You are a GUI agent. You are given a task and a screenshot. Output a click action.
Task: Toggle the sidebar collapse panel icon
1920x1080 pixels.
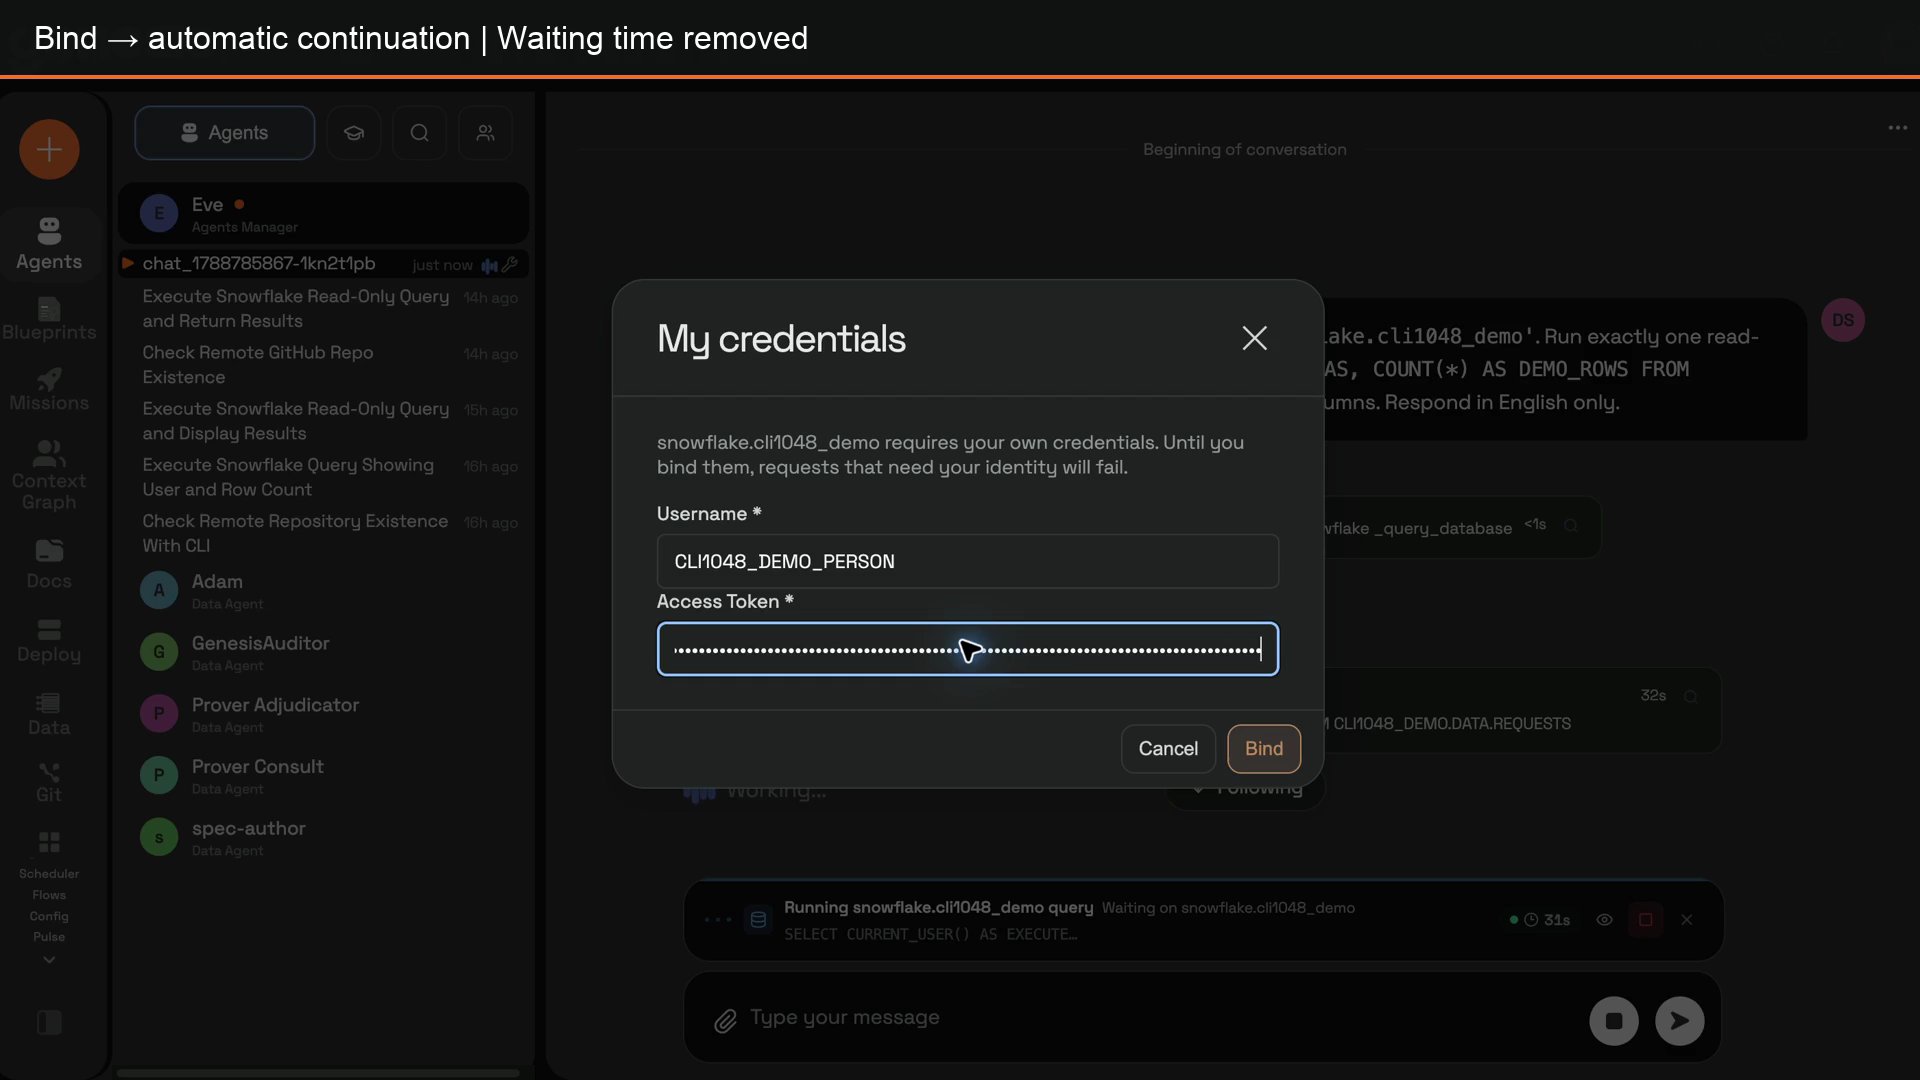click(x=49, y=1022)
